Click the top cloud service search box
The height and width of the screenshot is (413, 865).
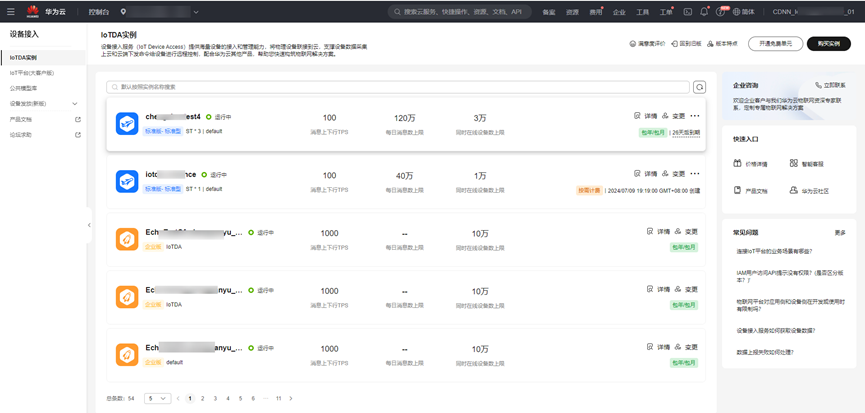point(460,12)
